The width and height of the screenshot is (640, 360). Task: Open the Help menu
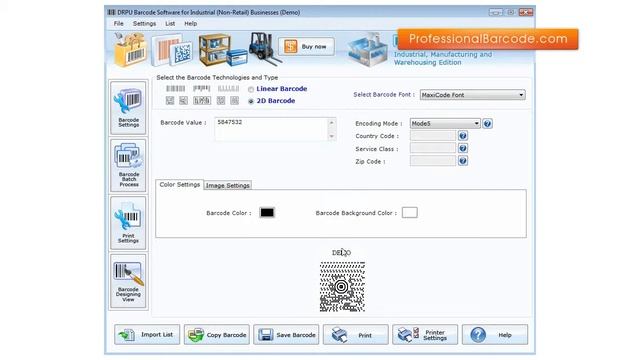click(x=191, y=24)
